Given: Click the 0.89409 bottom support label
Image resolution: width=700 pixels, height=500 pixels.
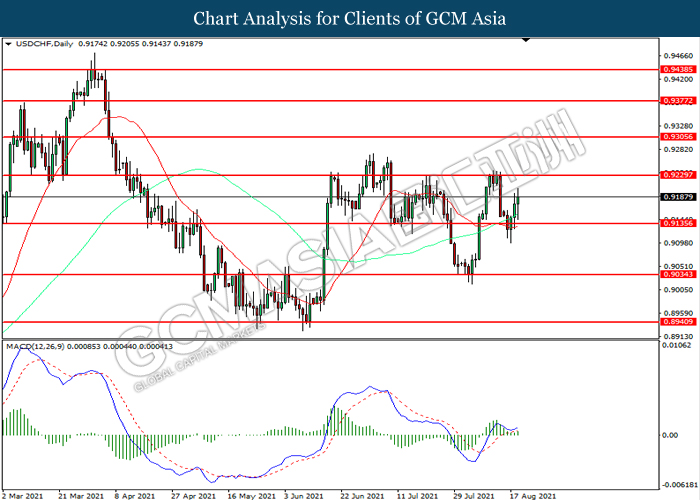Looking at the screenshot, I should (678, 322).
